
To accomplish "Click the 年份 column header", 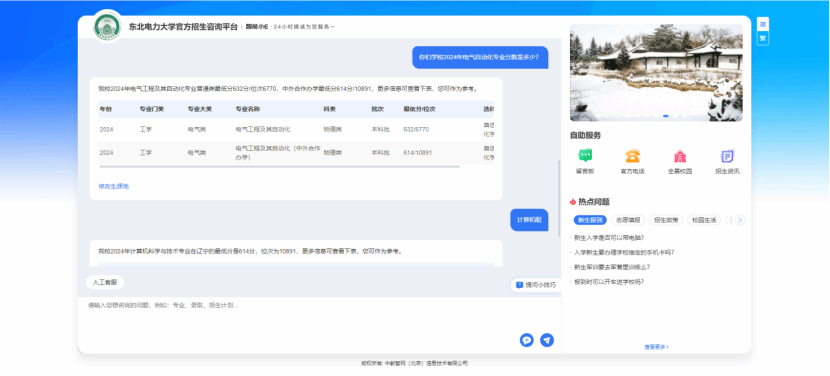I will (x=105, y=109).
